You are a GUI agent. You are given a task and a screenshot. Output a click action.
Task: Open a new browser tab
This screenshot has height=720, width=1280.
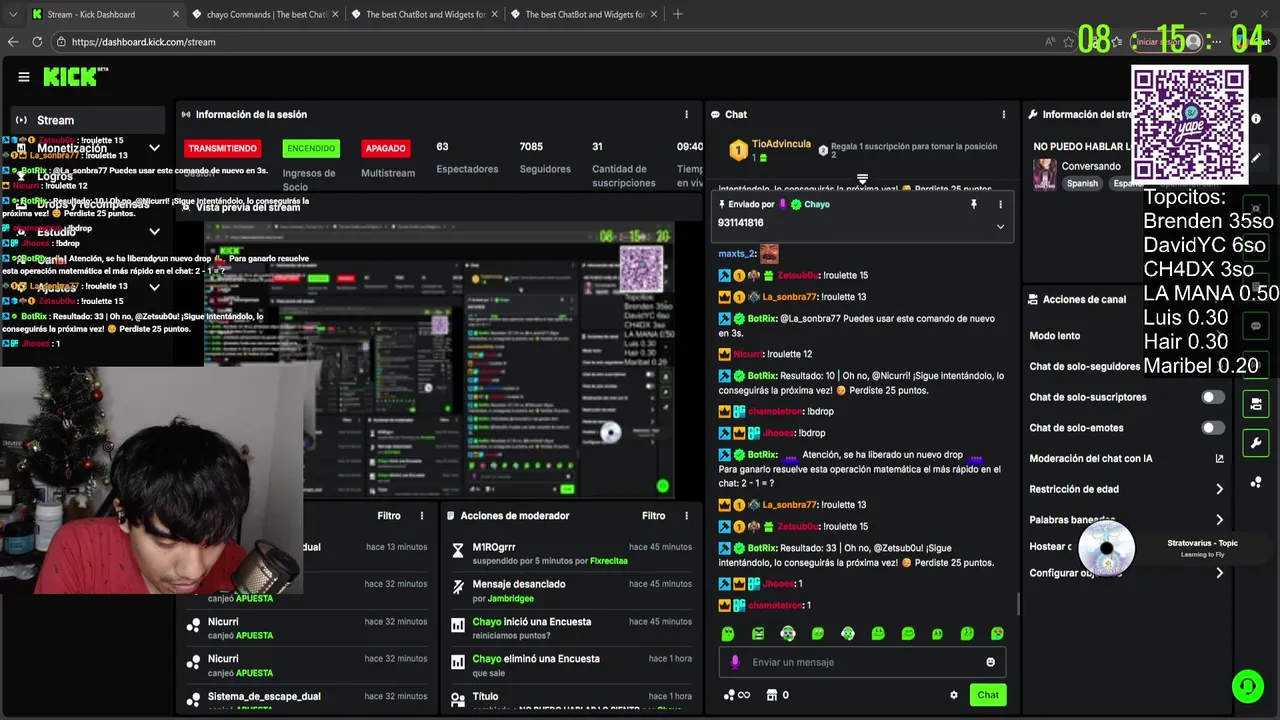click(678, 14)
